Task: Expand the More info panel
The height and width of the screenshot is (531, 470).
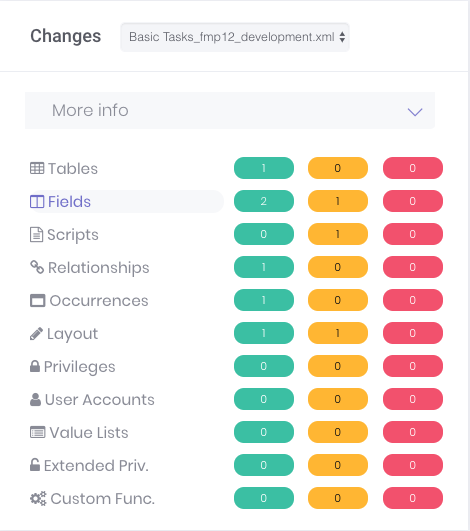Action: pyautogui.click(x=230, y=110)
